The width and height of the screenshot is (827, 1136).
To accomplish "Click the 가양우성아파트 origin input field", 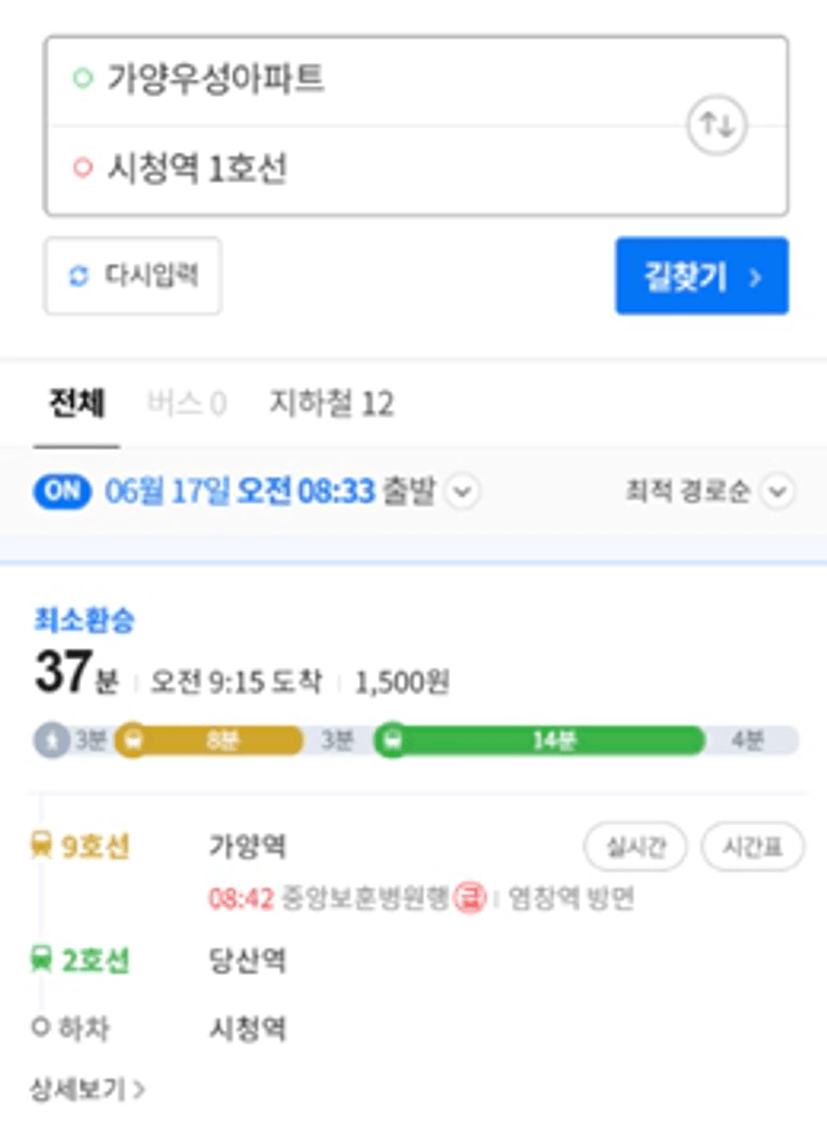I will pos(417,81).
